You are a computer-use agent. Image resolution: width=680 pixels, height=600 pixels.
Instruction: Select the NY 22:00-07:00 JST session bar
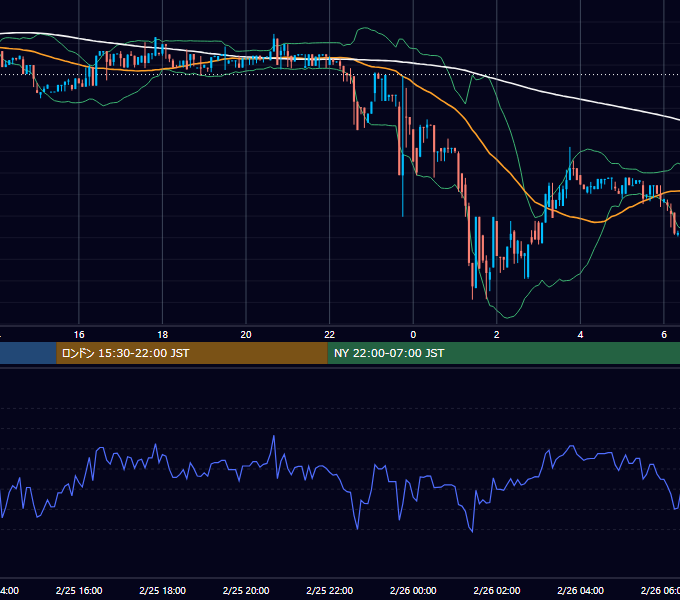point(503,353)
